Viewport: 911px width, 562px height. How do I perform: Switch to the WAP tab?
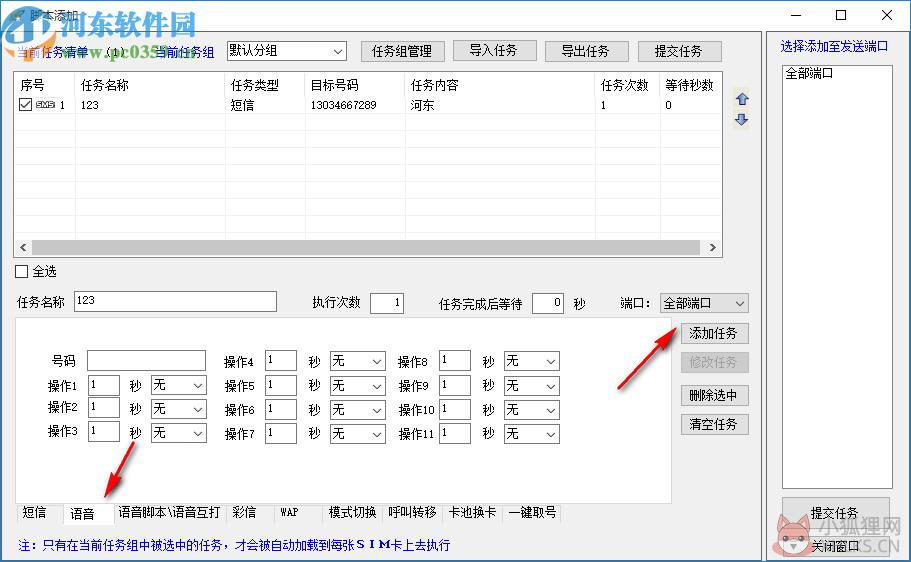click(x=289, y=513)
